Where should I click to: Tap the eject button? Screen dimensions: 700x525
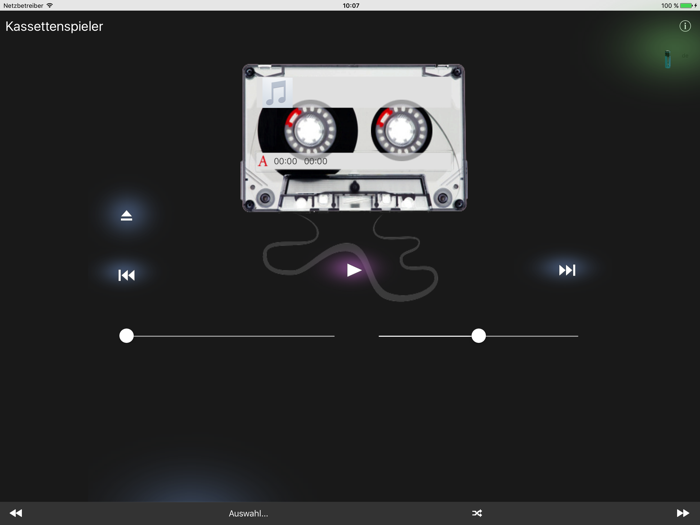click(126, 216)
